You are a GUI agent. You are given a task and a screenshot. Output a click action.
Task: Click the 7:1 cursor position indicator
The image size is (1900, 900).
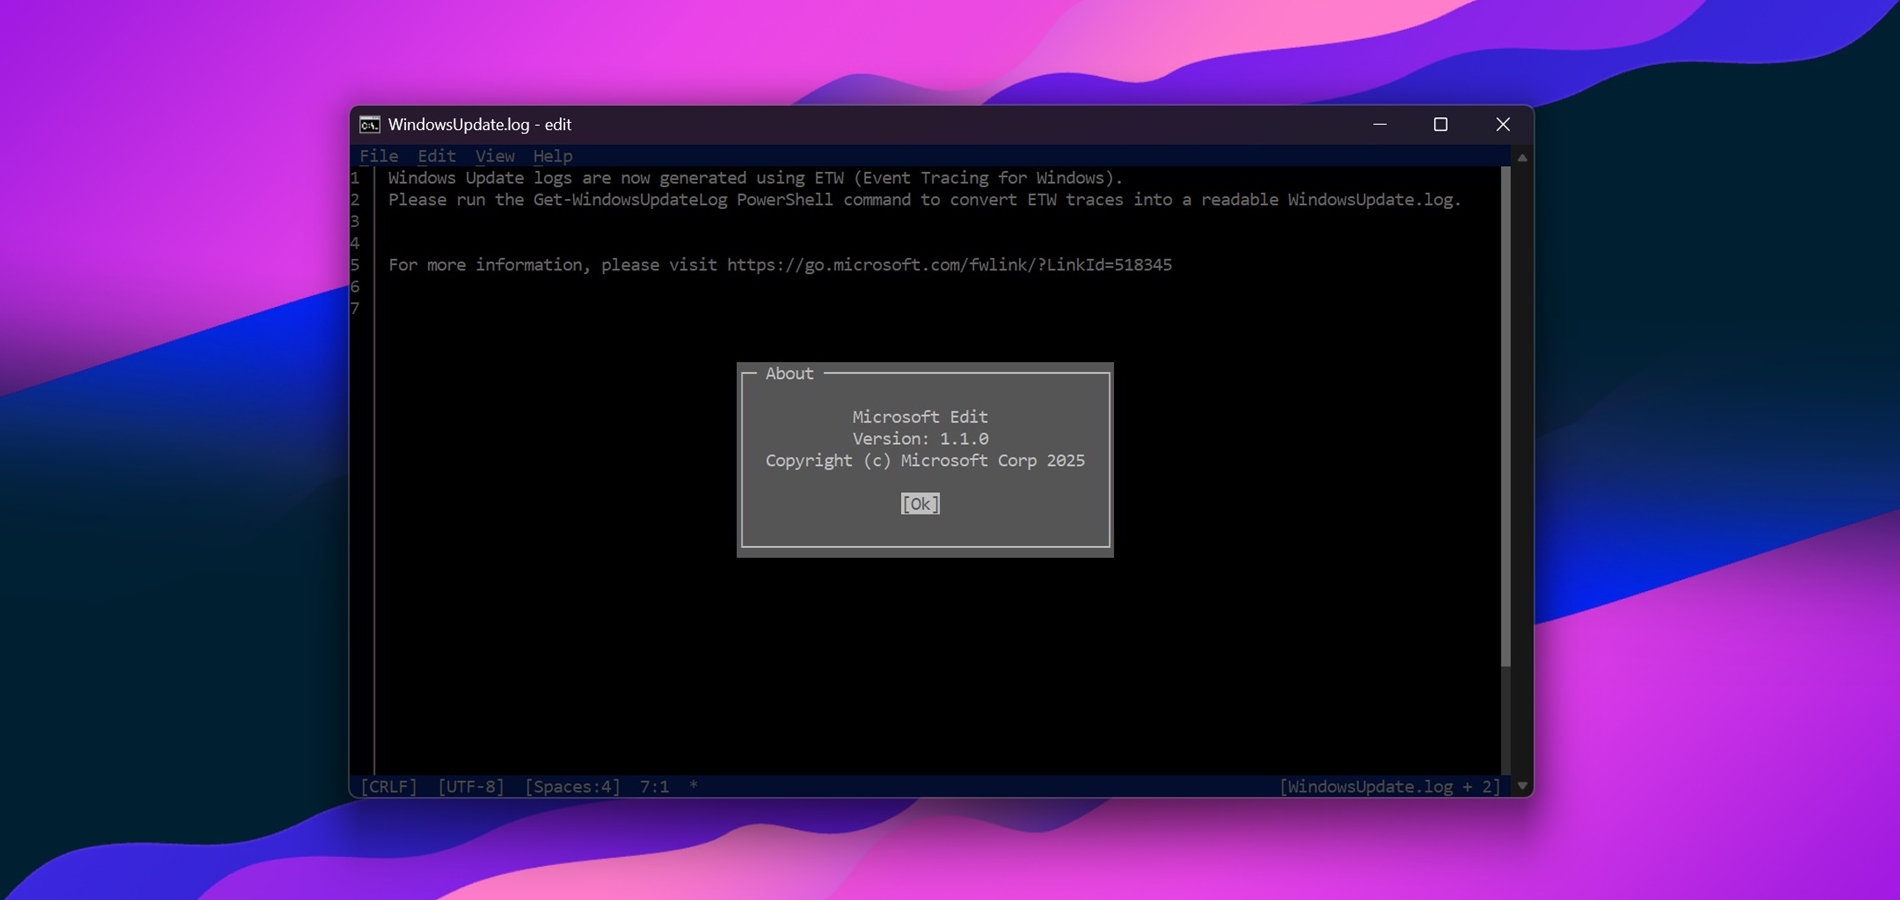tap(655, 787)
